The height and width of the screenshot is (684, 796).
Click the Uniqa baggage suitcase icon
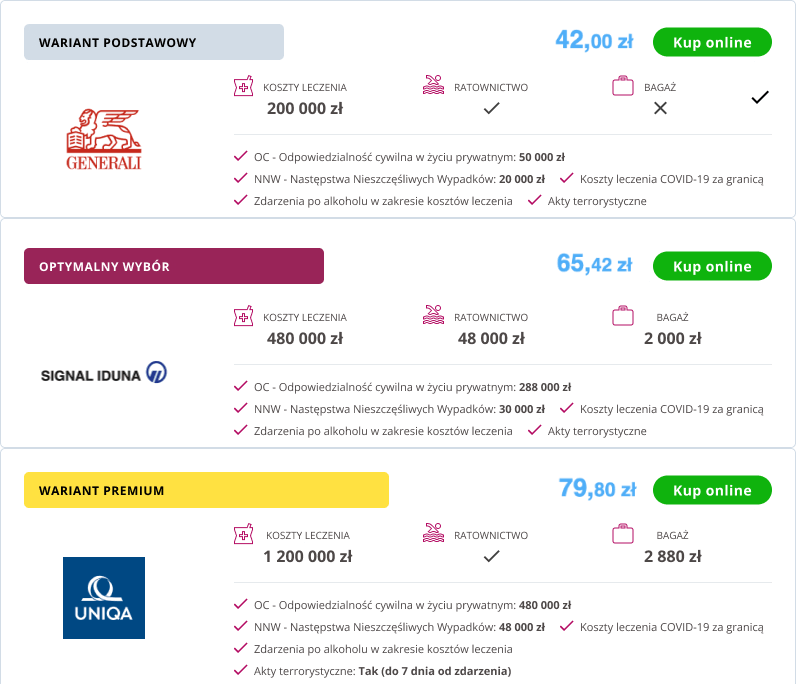[x=623, y=535]
